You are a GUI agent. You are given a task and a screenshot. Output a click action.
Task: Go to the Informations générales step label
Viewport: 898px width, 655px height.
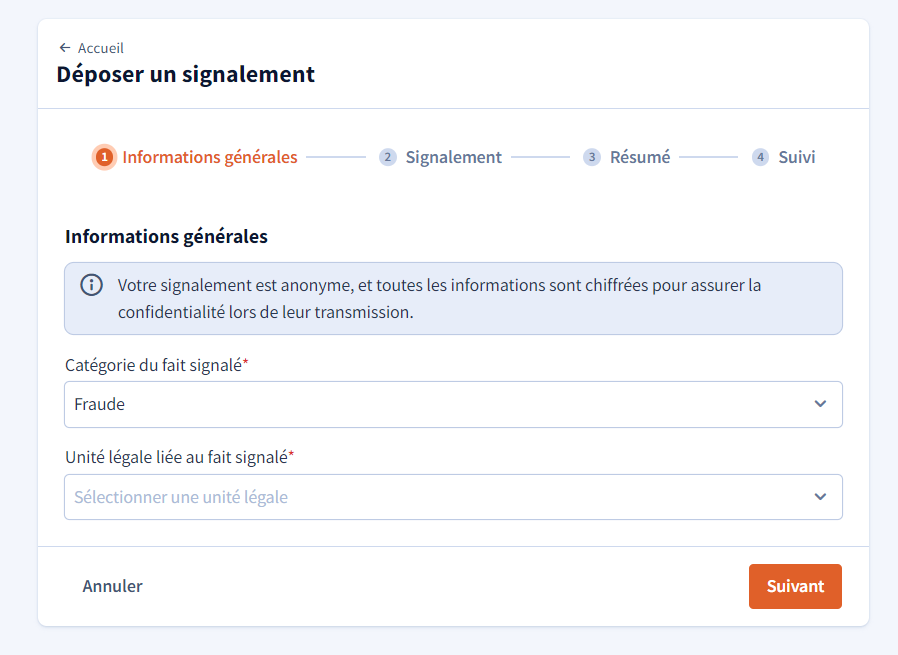pyautogui.click(x=210, y=157)
